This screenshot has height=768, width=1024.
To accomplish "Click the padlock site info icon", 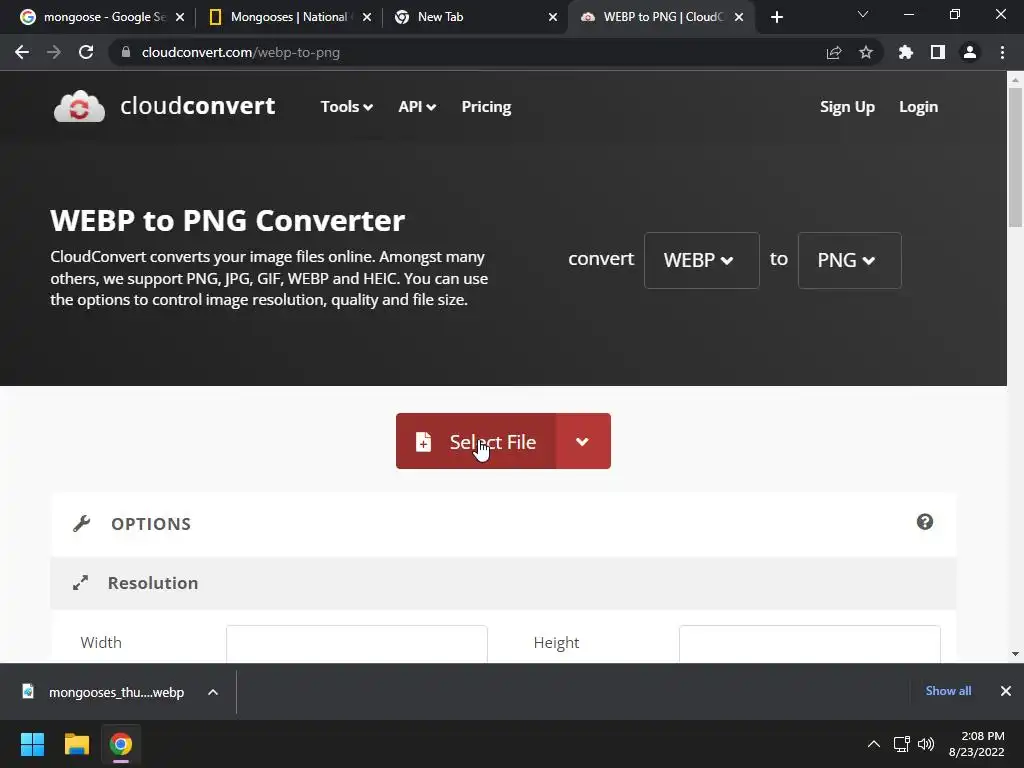I will [126, 52].
